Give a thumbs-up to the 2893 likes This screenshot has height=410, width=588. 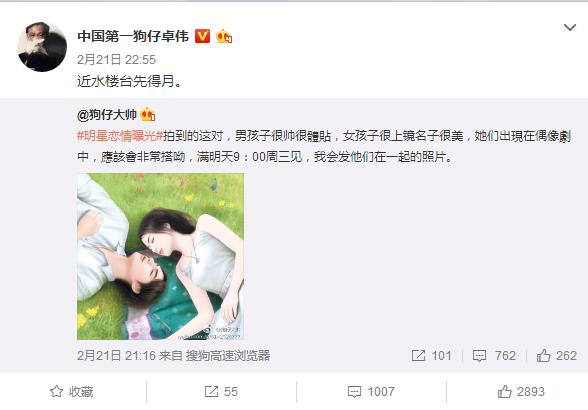[x=521, y=392]
